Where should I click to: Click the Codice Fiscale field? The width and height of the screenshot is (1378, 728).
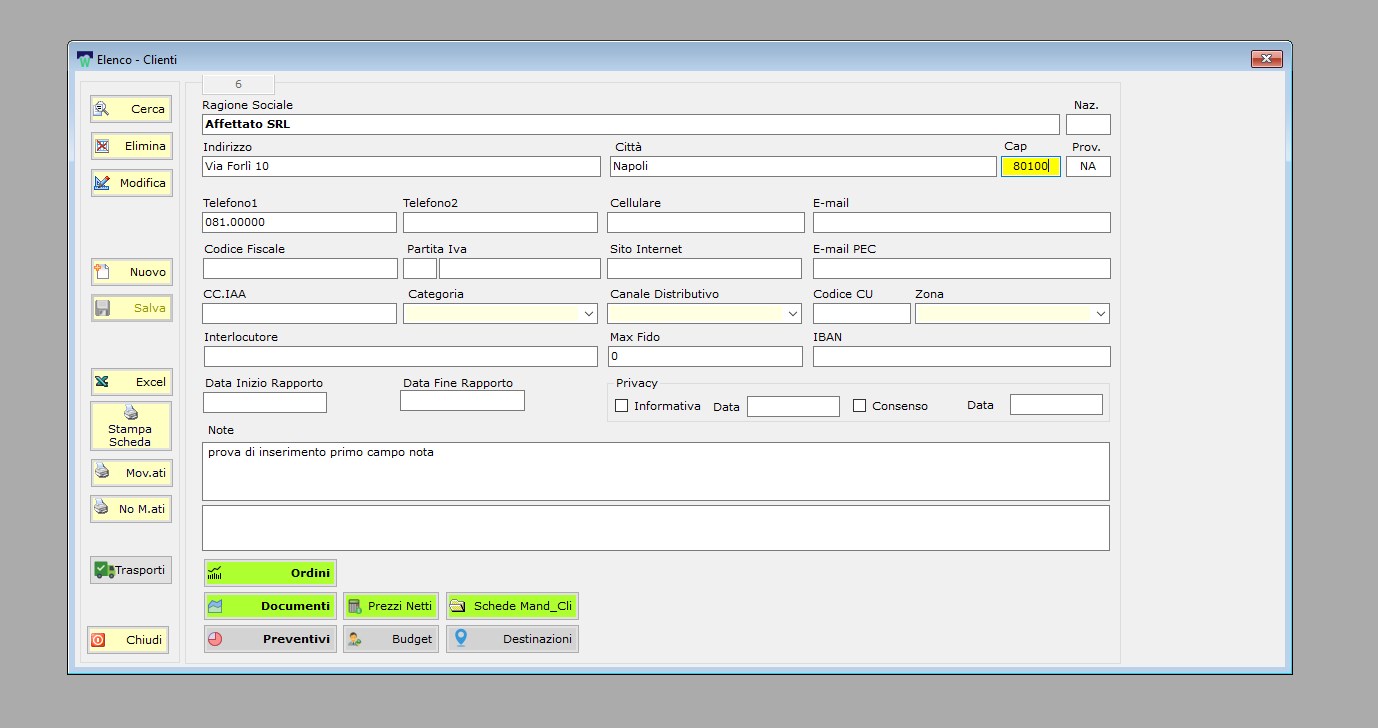point(300,268)
